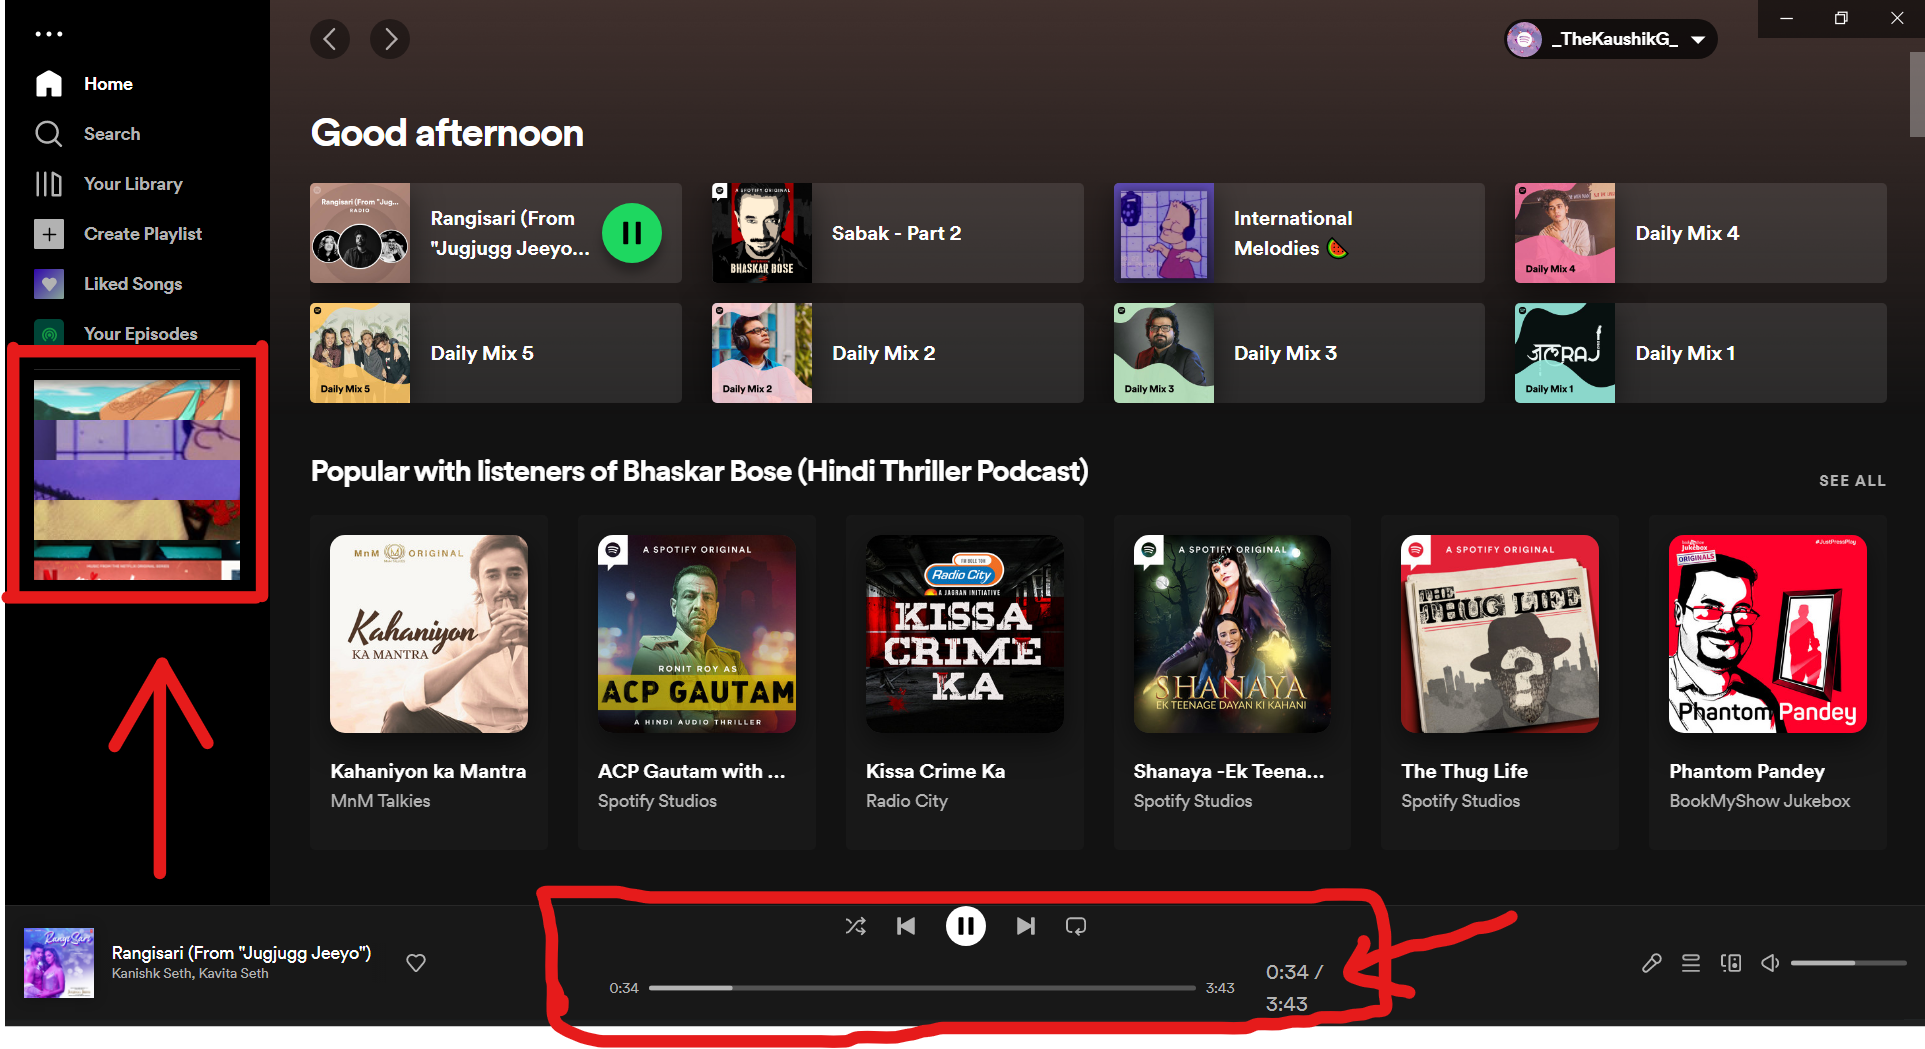Go back using the left navigation chevron
1925x1049 pixels.
330,39
